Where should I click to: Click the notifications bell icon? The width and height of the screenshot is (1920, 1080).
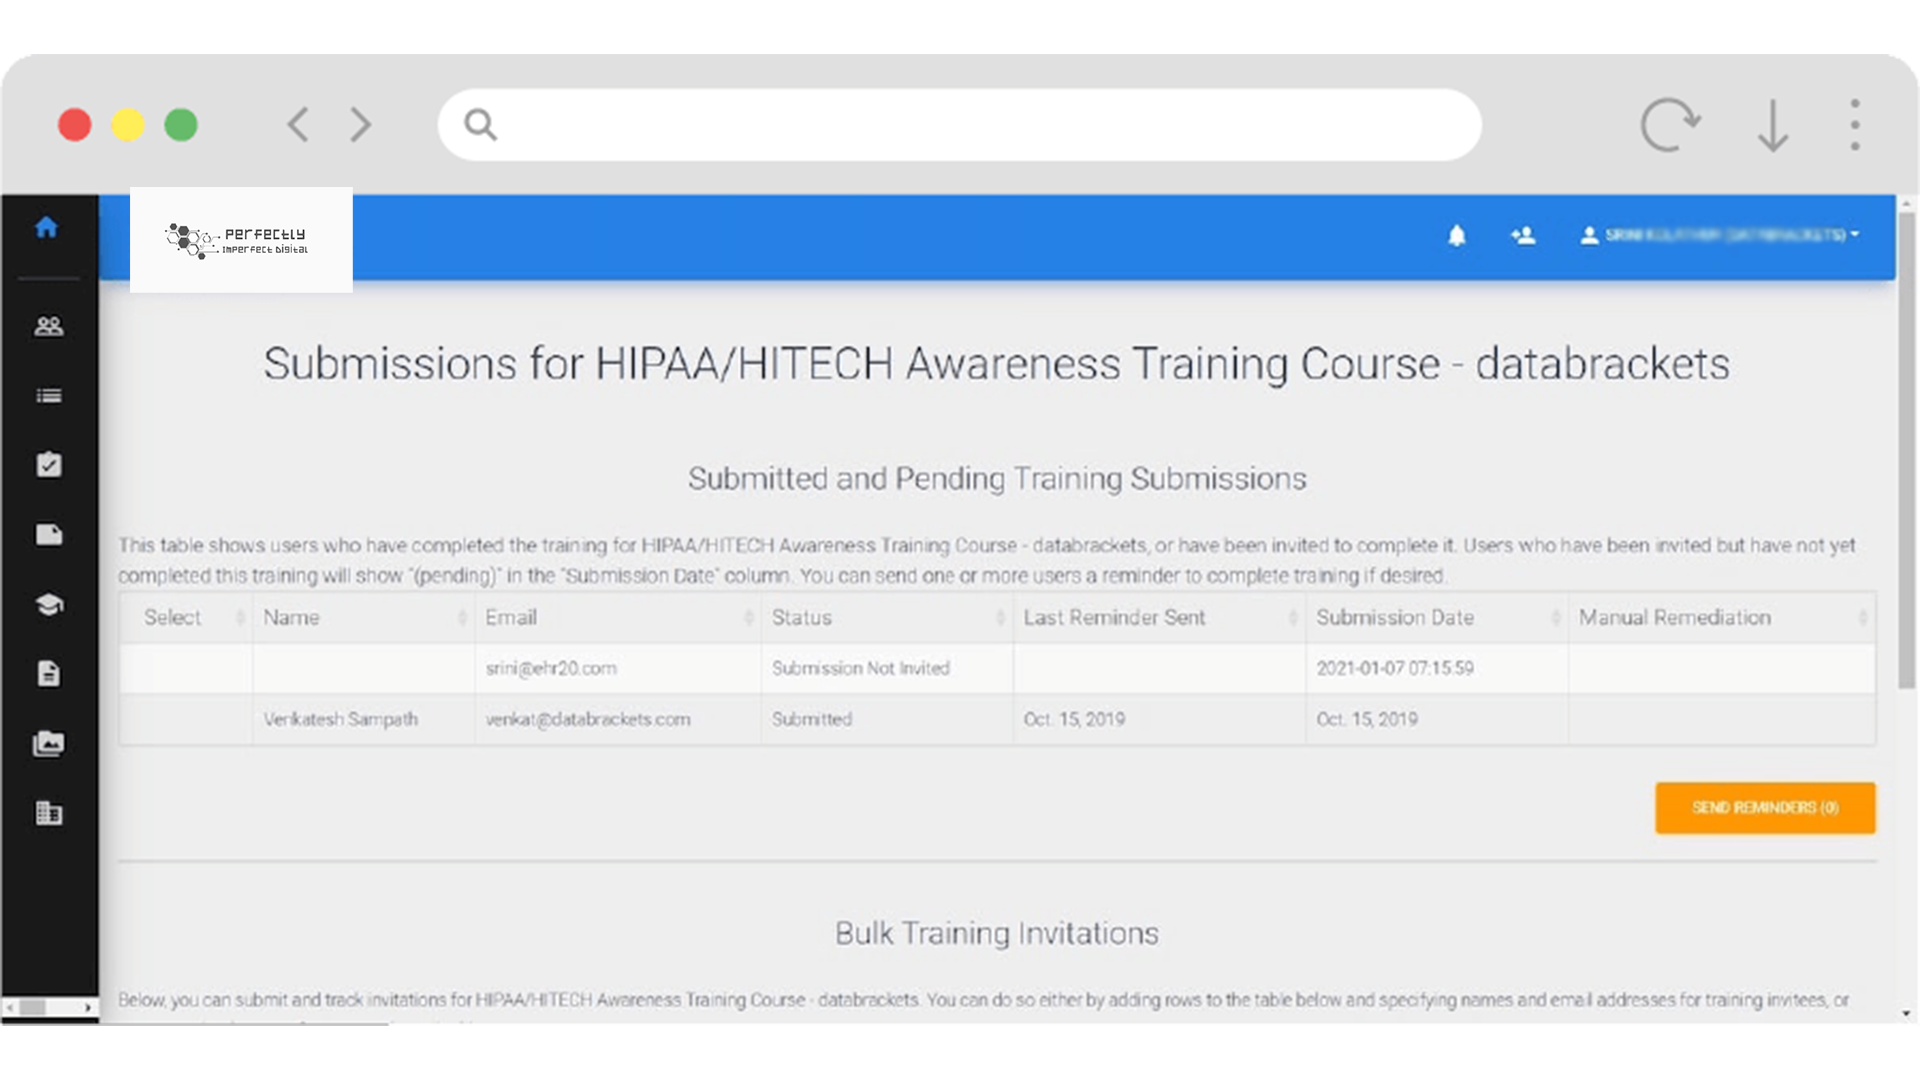click(x=1457, y=236)
